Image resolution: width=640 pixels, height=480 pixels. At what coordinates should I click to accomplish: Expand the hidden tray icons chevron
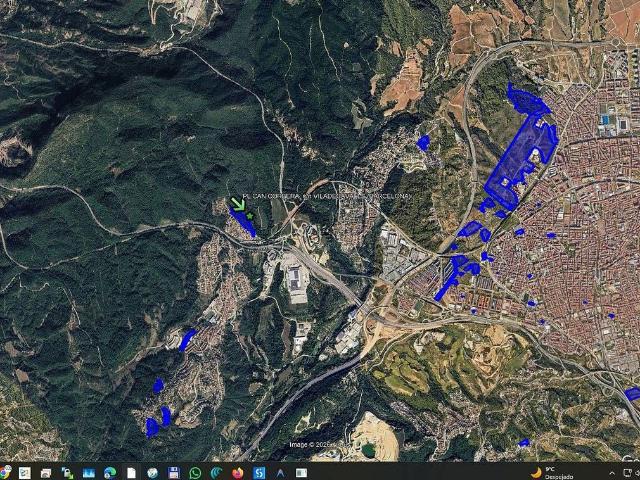612,473
